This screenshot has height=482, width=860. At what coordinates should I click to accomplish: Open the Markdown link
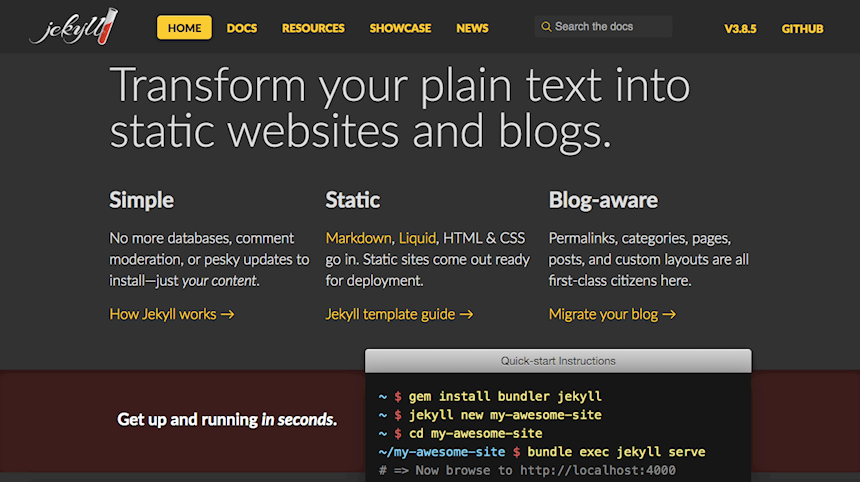[x=359, y=238]
